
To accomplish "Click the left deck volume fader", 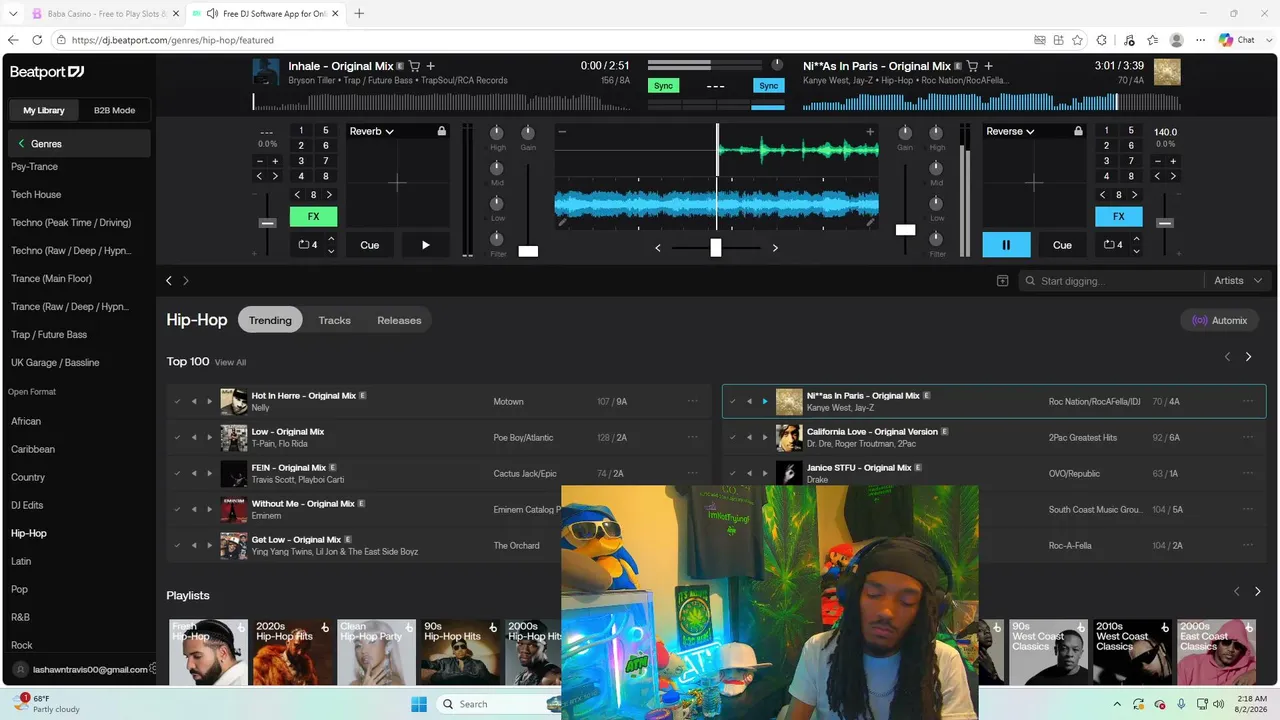I will (x=528, y=251).
